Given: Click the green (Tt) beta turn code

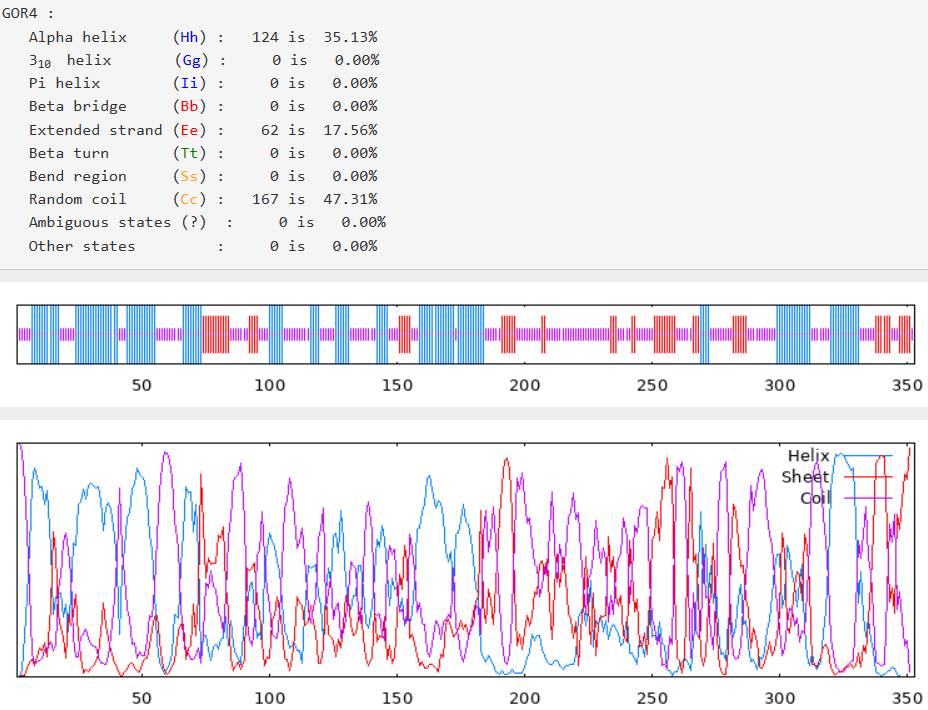Looking at the screenshot, I should point(189,153).
